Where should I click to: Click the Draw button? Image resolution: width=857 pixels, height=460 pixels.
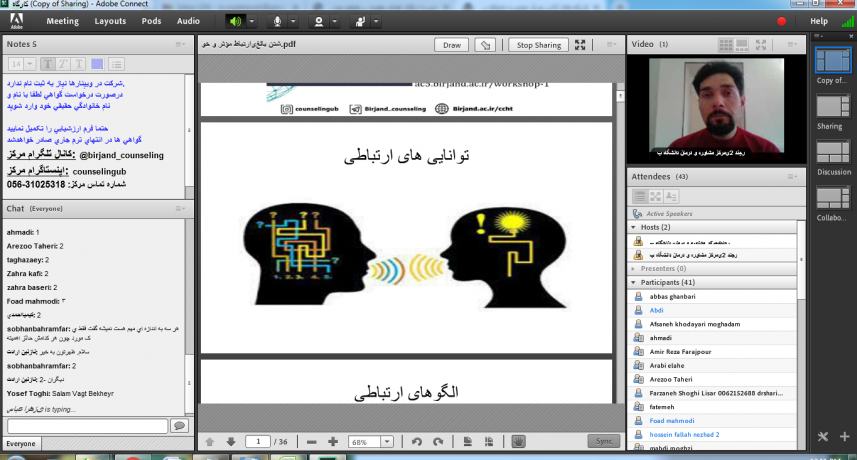point(451,45)
